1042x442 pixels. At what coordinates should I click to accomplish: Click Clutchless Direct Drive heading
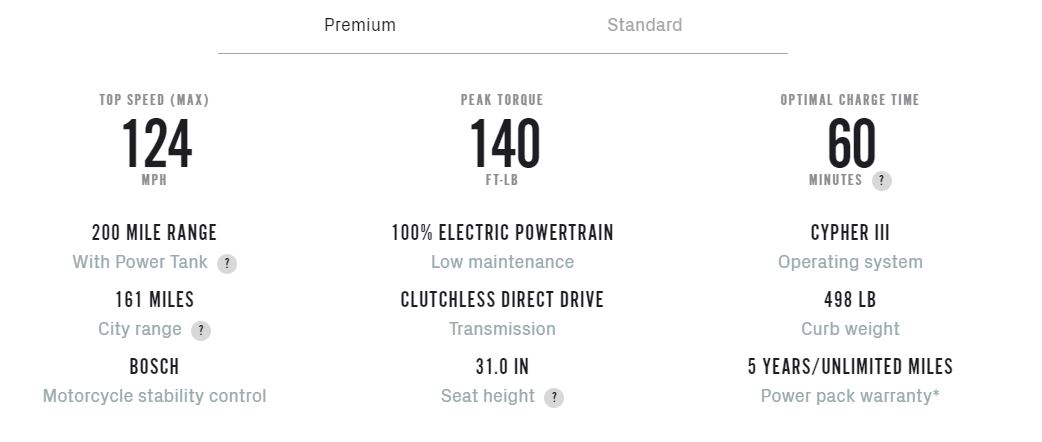[502, 300]
